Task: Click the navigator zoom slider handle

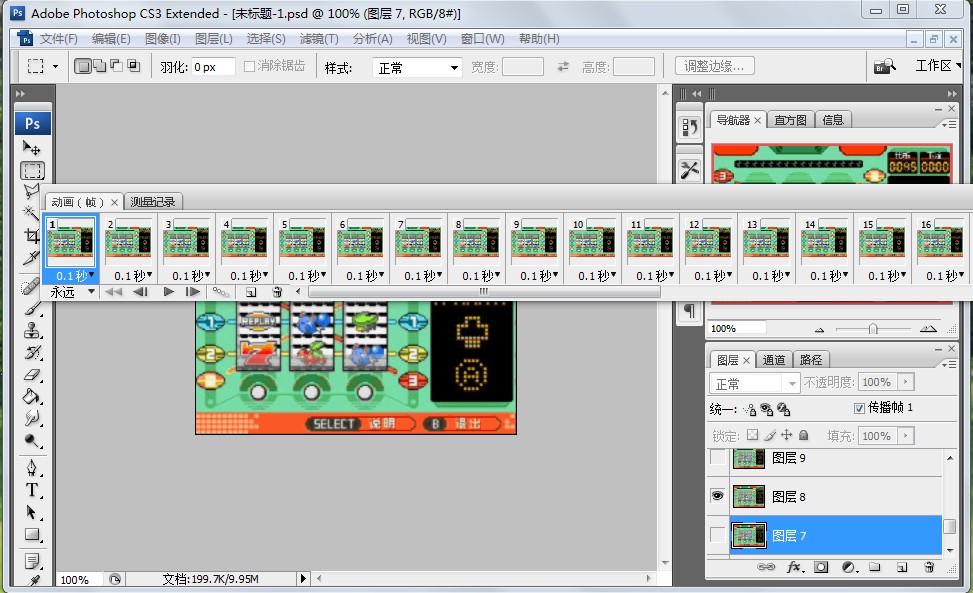Action: [873, 329]
